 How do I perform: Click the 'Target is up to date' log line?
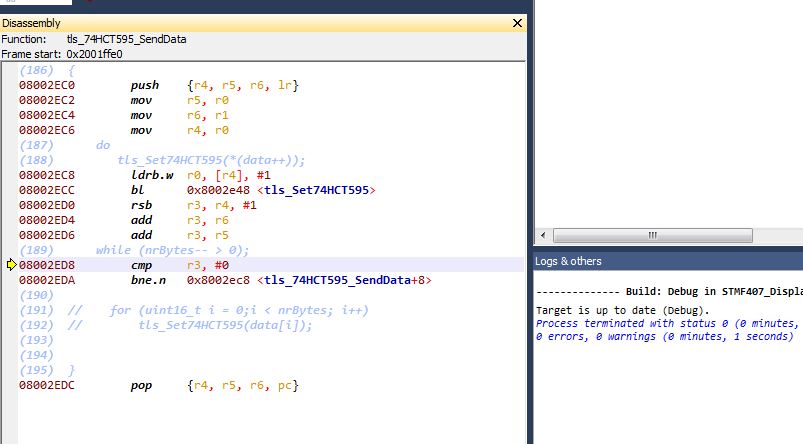tap(623, 310)
